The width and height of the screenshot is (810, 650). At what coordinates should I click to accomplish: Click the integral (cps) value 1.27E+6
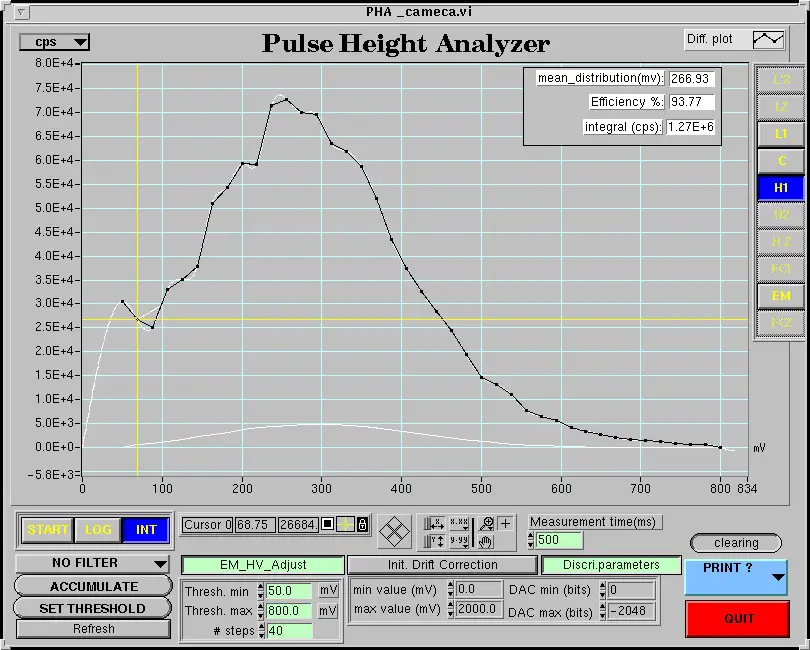pyautogui.click(x=691, y=127)
